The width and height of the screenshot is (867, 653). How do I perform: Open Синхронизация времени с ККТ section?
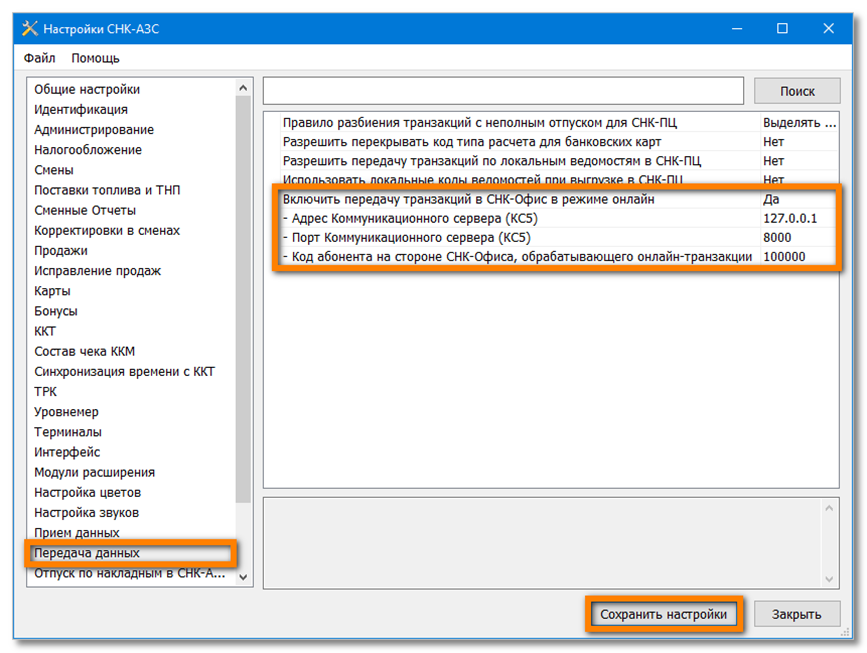coord(124,372)
